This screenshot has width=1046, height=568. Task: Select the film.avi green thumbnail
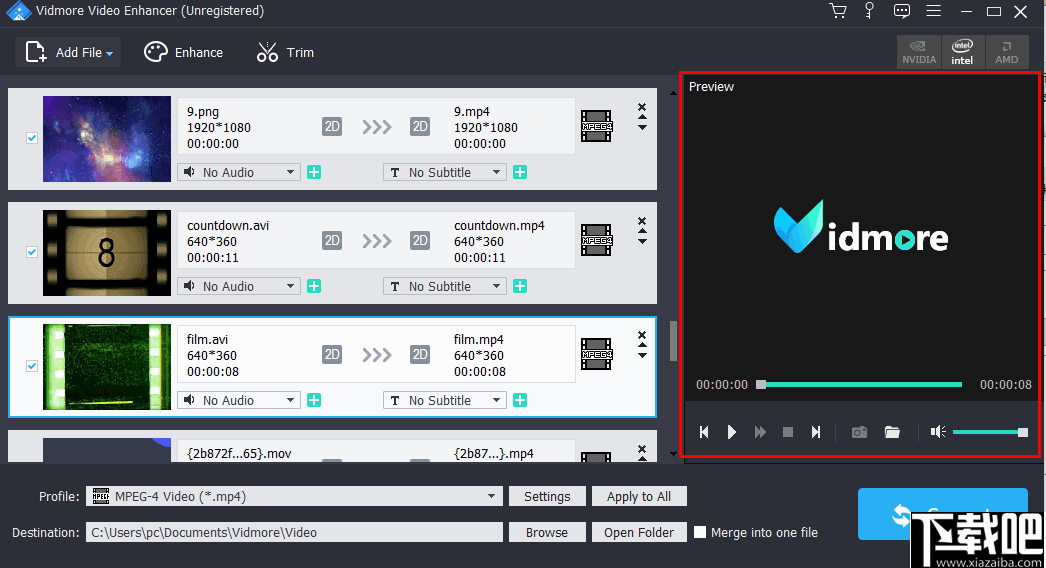pos(107,367)
